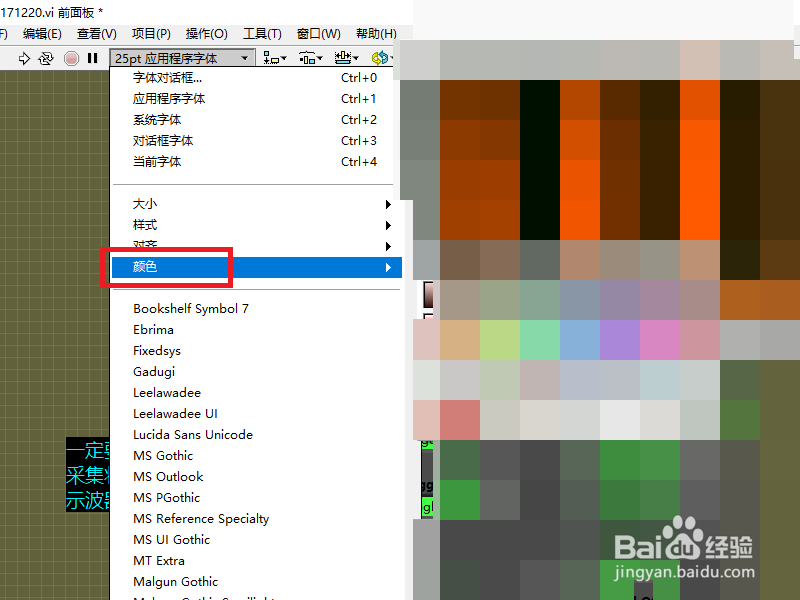The width and height of the screenshot is (800, 600).
Task: Pick an orange swatch from the color palette
Action: (x=699, y=160)
